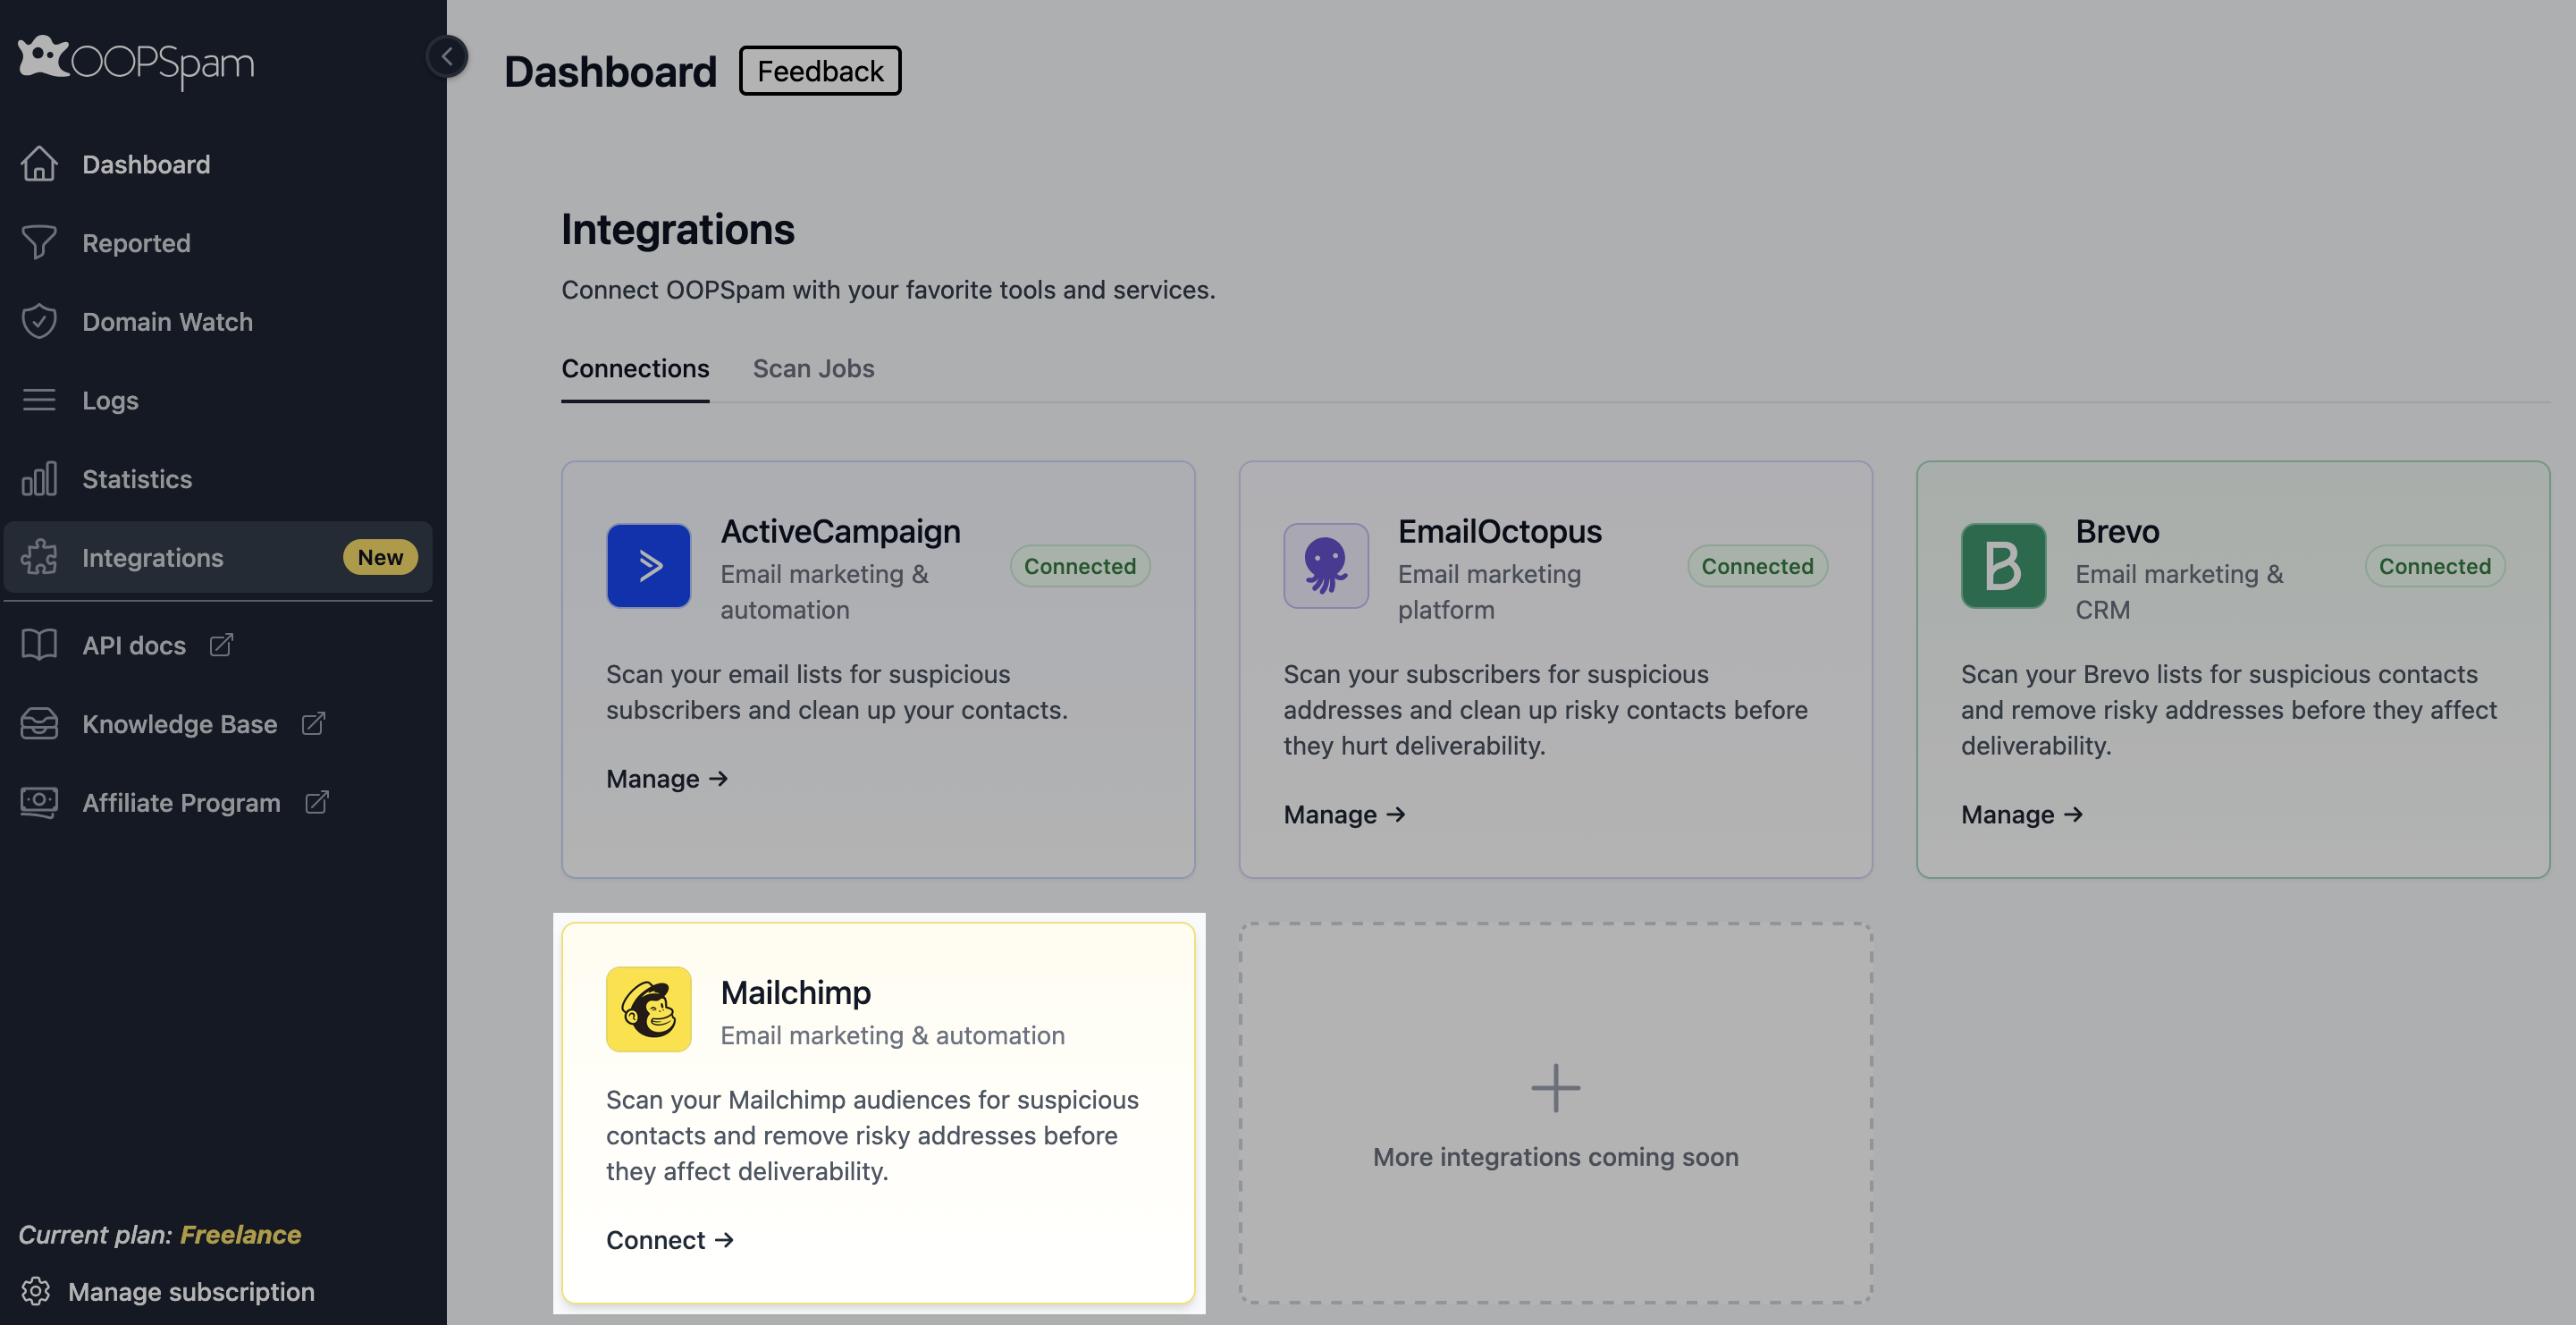
Task: Click the ActiveCampaign card title
Action: click(840, 531)
